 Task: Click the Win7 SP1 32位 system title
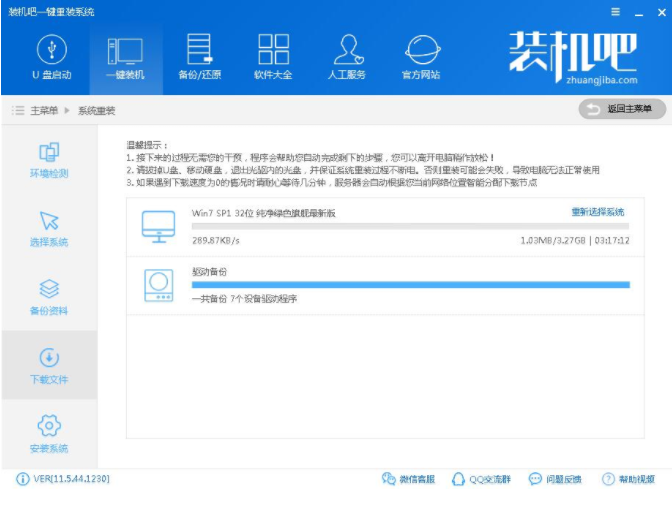tap(264, 213)
